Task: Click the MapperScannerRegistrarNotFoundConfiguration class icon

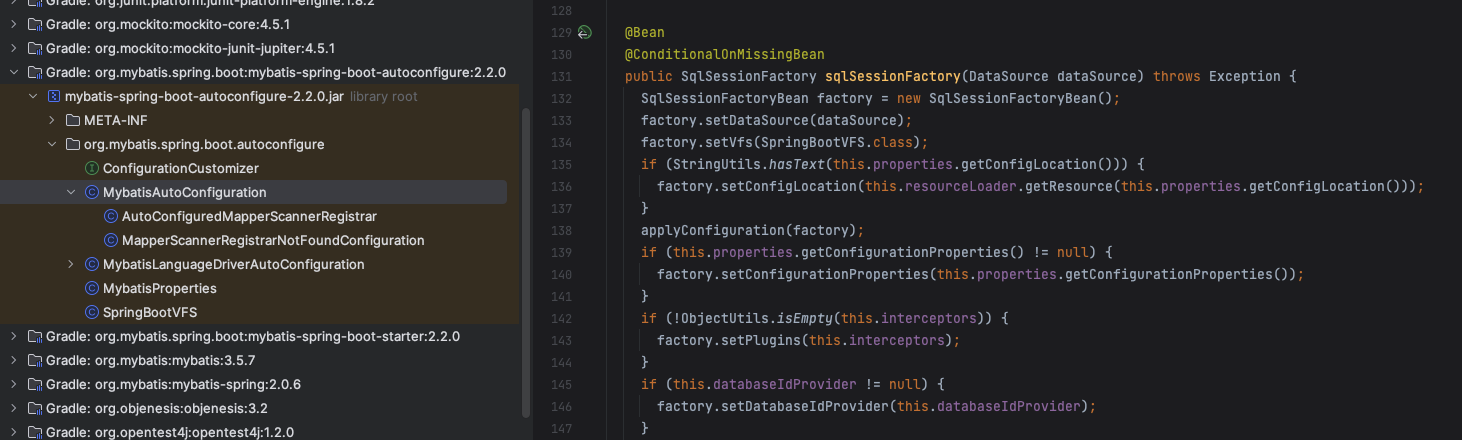Action: [x=111, y=240]
